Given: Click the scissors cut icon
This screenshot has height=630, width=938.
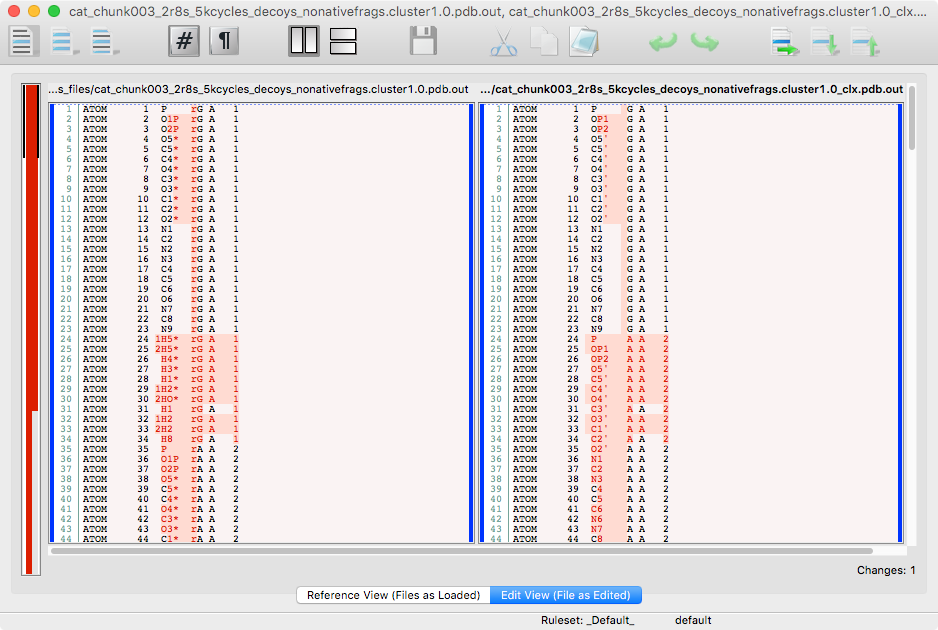Looking at the screenshot, I should click(x=503, y=42).
